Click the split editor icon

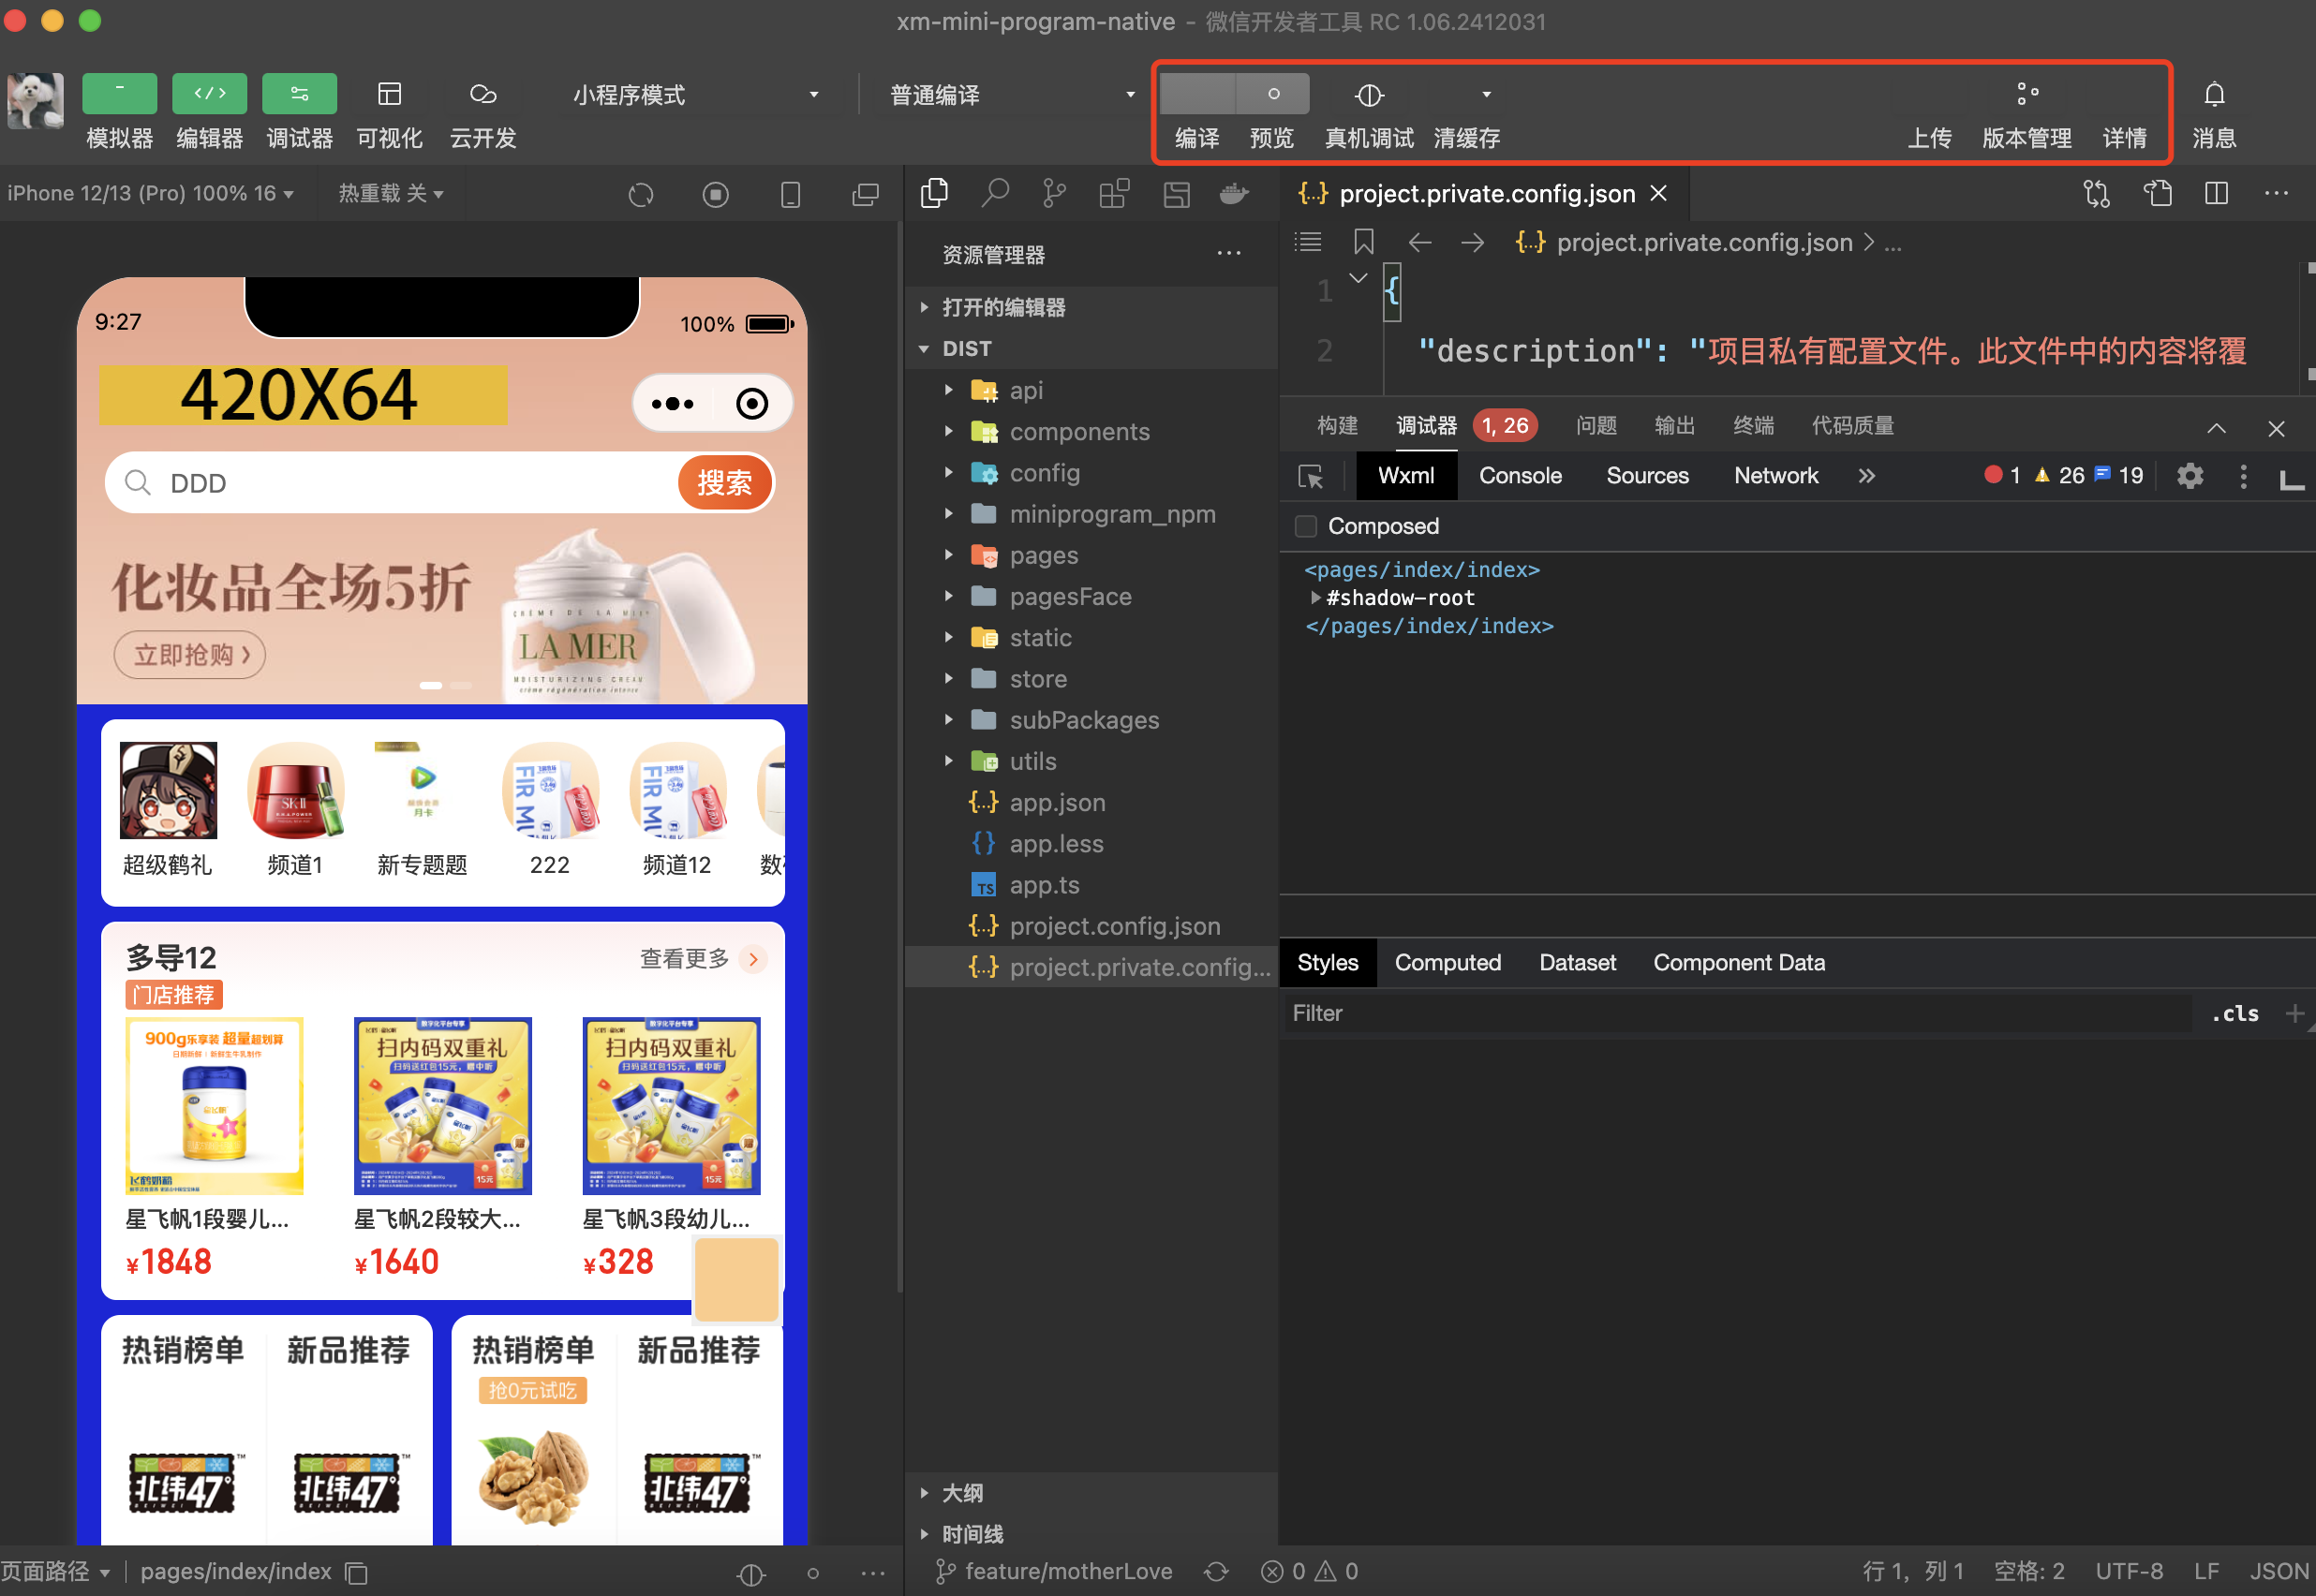[x=2216, y=193]
